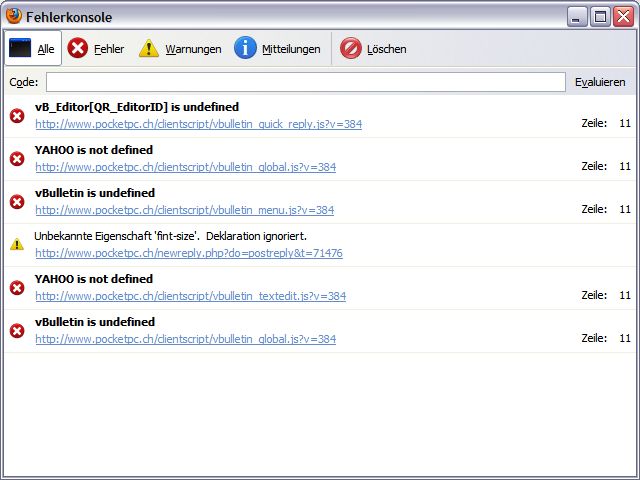Select 'vBulletin is undefined' text above menu.js

click(95, 193)
